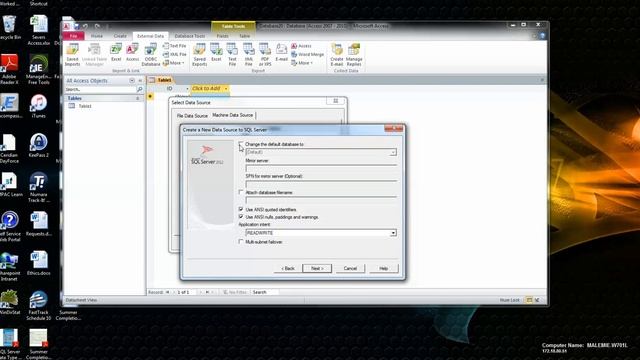This screenshot has width=640, height=360.
Task: Click navigation pane Search box
Action: tap(100, 89)
